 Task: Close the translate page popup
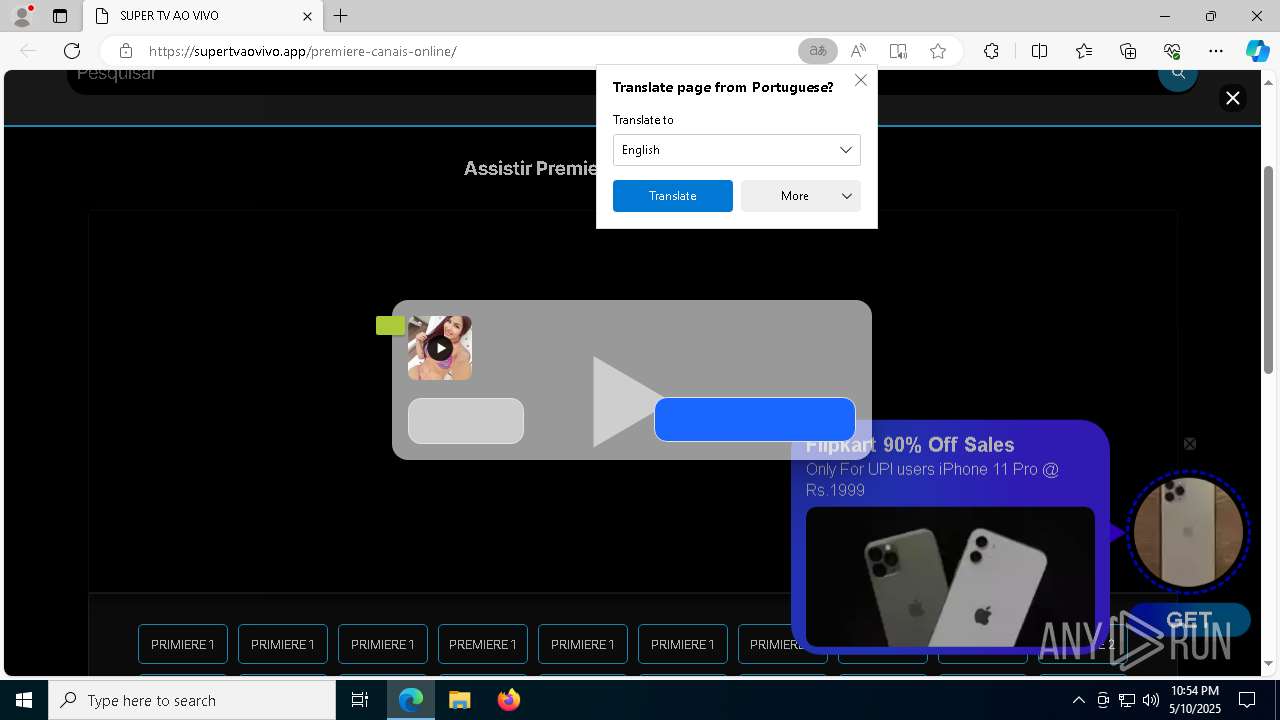(x=861, y=80)
